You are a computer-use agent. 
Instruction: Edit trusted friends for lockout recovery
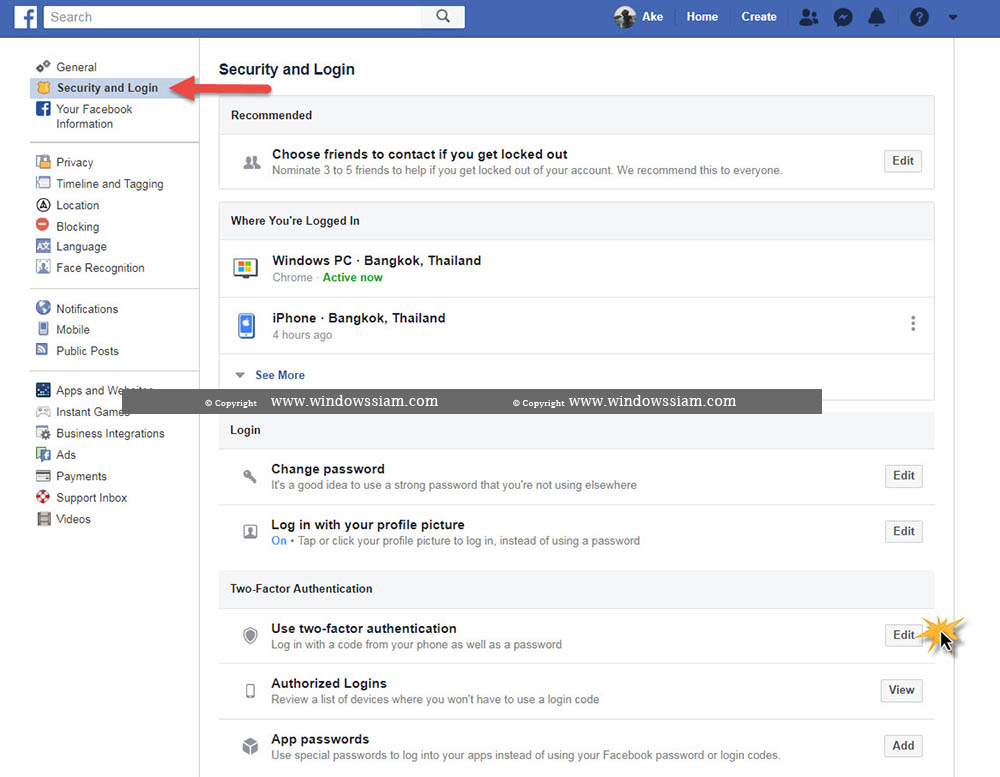(x=902, y=161)
